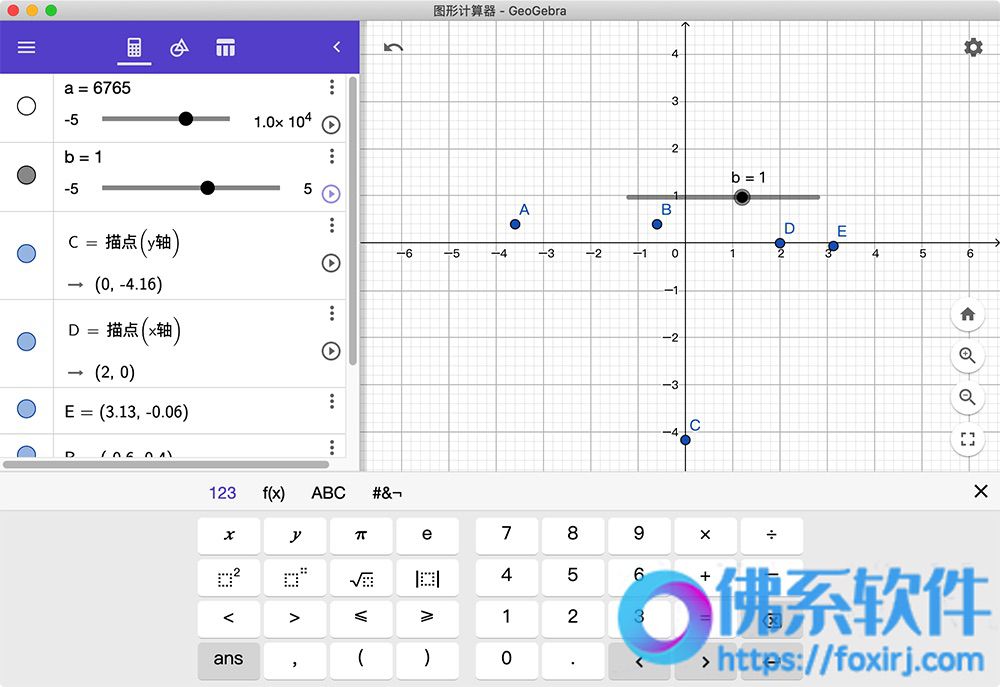The width and height of the screenshot is (1000, 687).
Task: Tap the less-than key
Action: tap(229, 619)
